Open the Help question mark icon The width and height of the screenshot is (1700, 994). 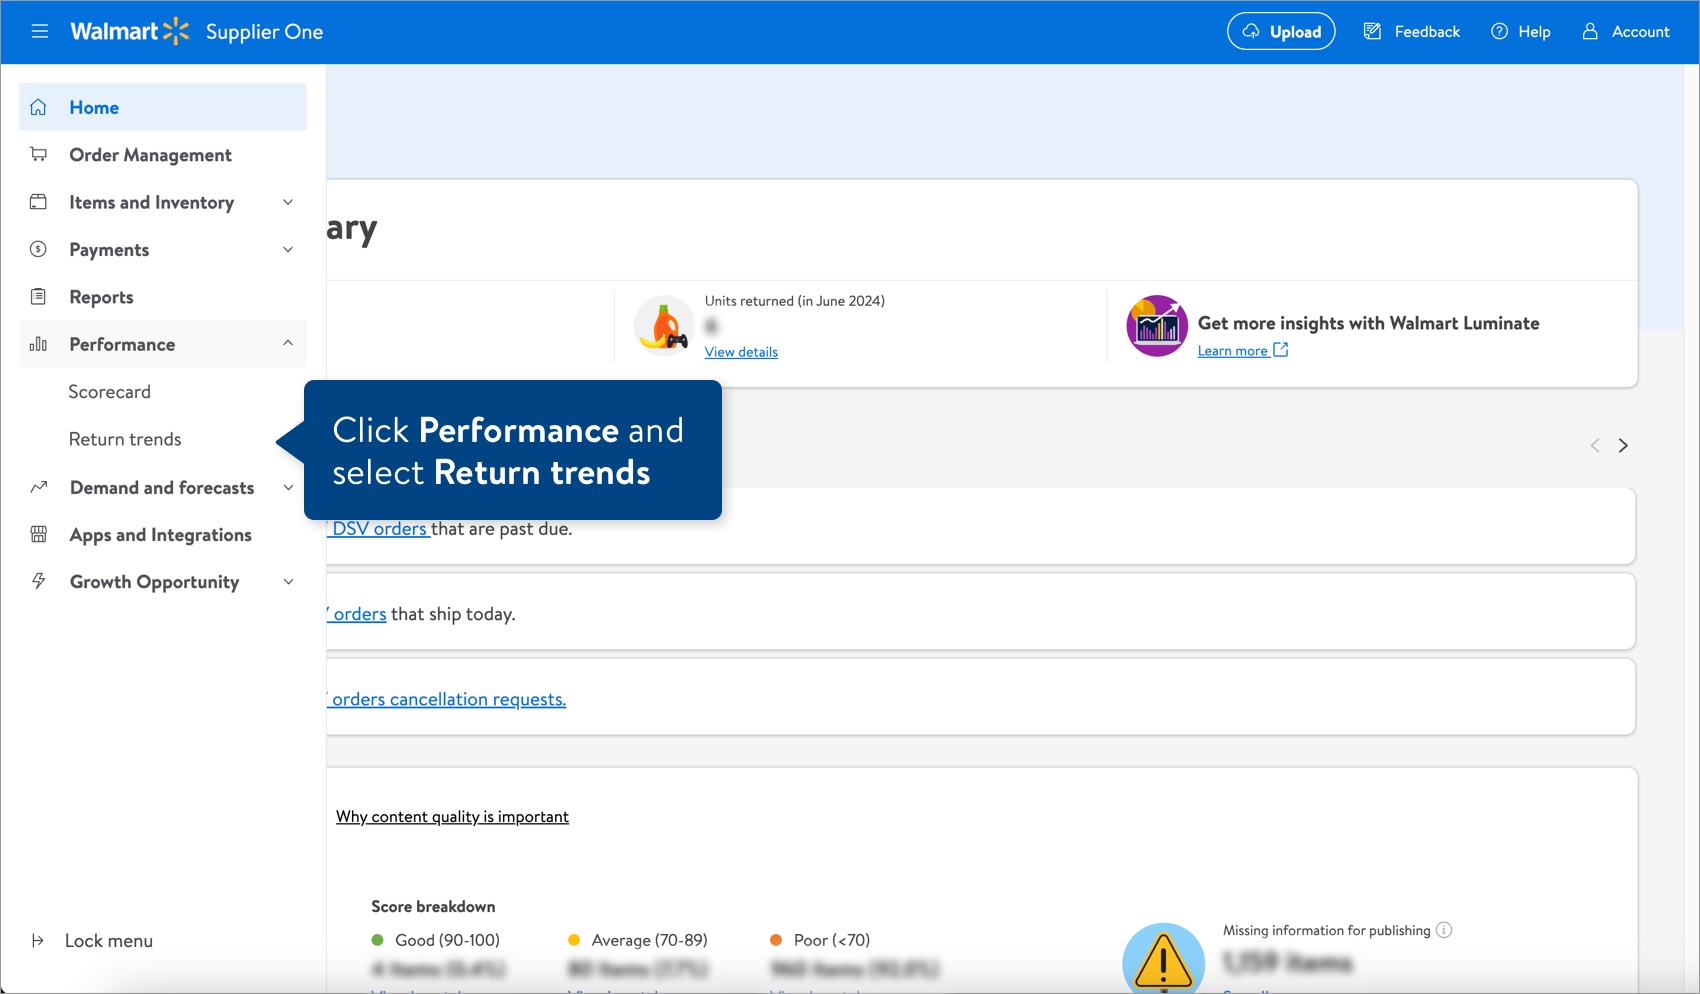(x=1498, y=31)
